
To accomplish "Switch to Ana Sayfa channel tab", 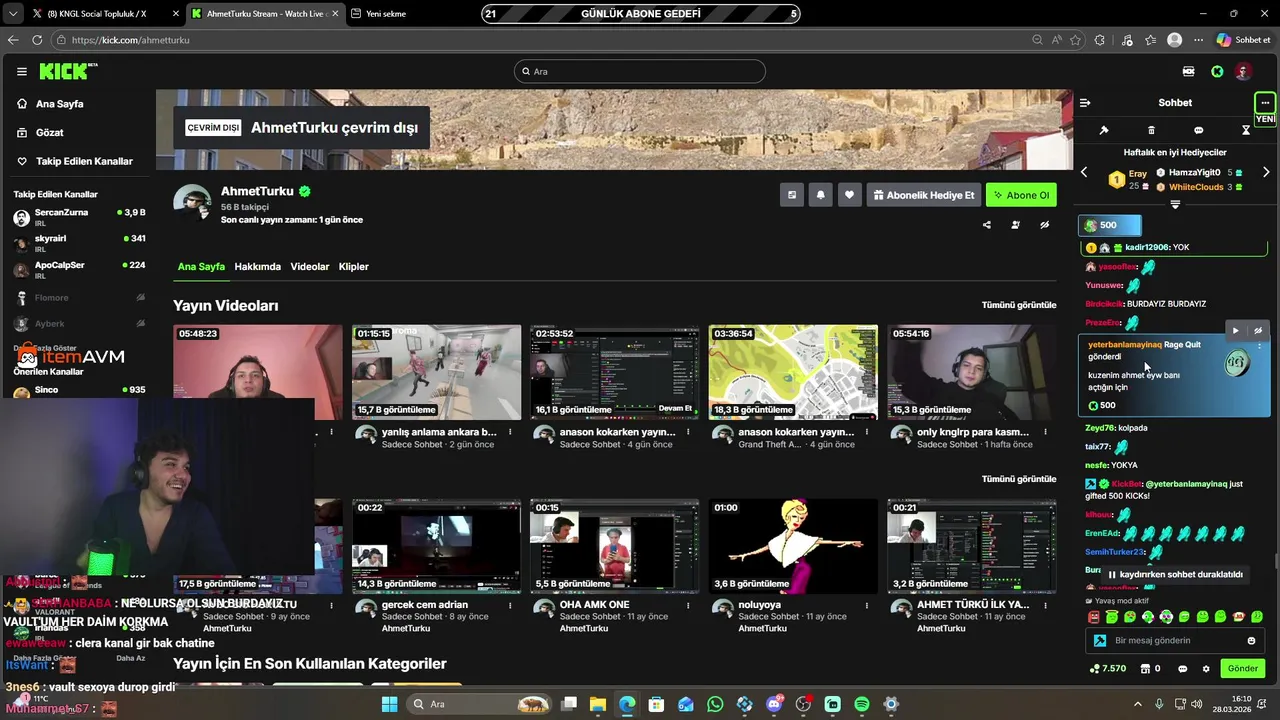I will pos(201,267).
